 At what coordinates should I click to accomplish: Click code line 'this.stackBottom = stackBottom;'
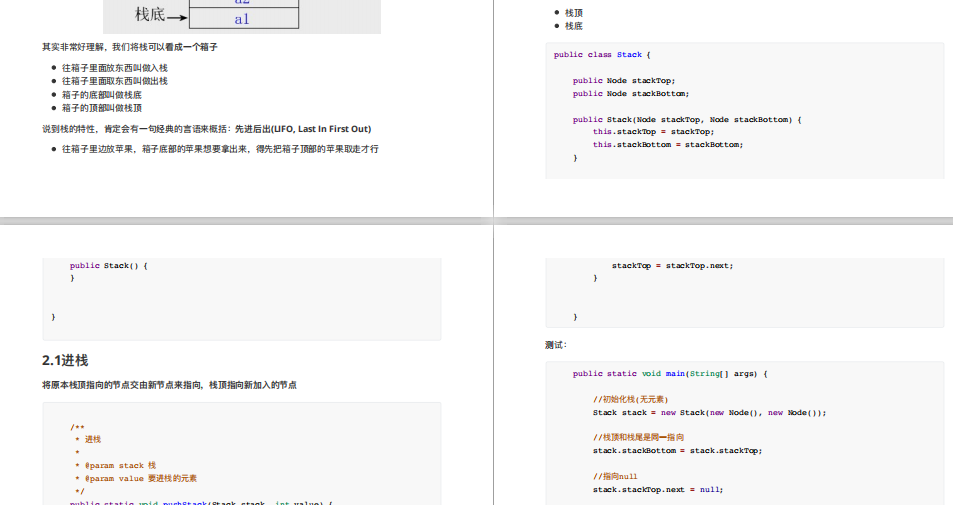point(668,145)
